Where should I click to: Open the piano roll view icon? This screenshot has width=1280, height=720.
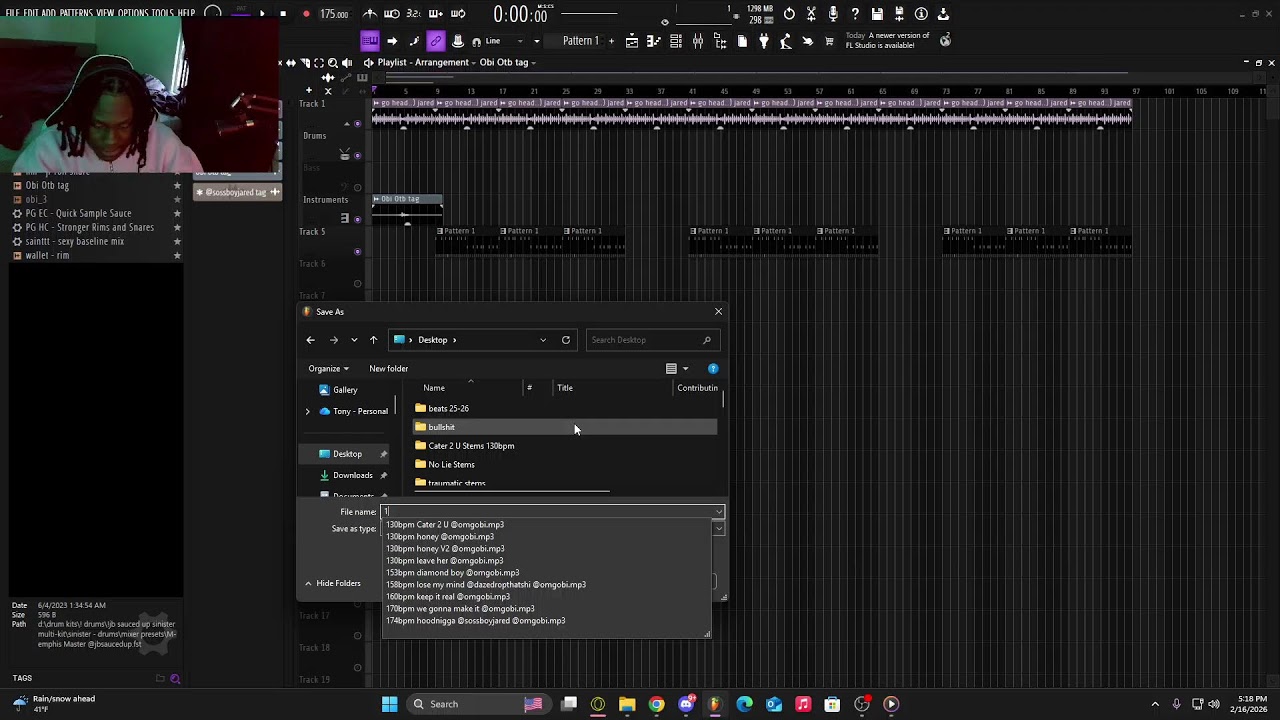click(654, 41)
